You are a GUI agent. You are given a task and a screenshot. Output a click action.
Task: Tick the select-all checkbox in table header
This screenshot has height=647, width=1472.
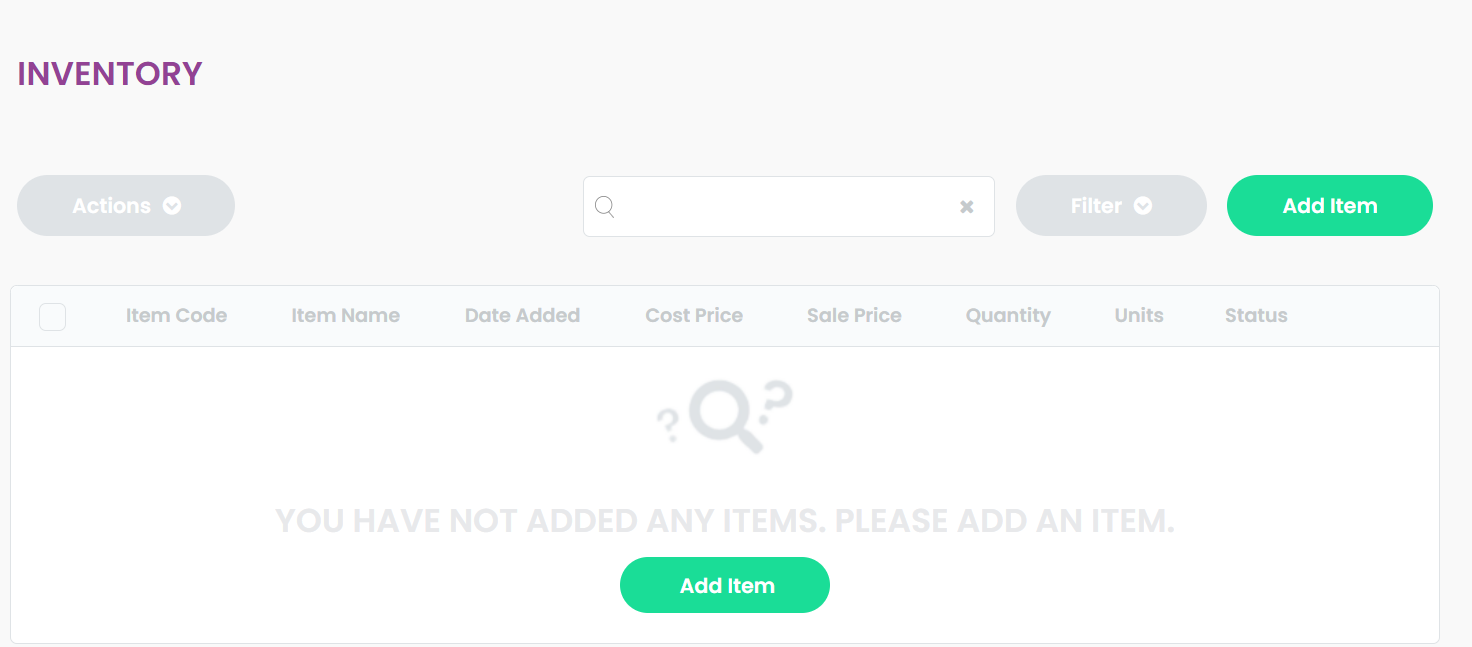pyautogui.click(x=52, y=317)
